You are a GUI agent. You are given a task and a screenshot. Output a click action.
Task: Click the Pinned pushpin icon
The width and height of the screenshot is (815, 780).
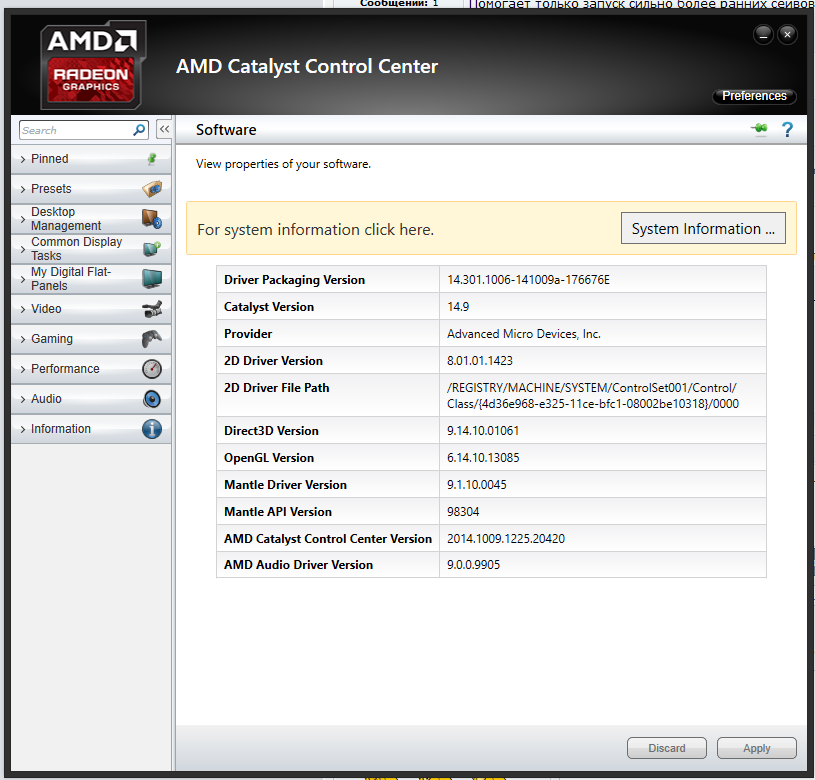tap(152, 158)
